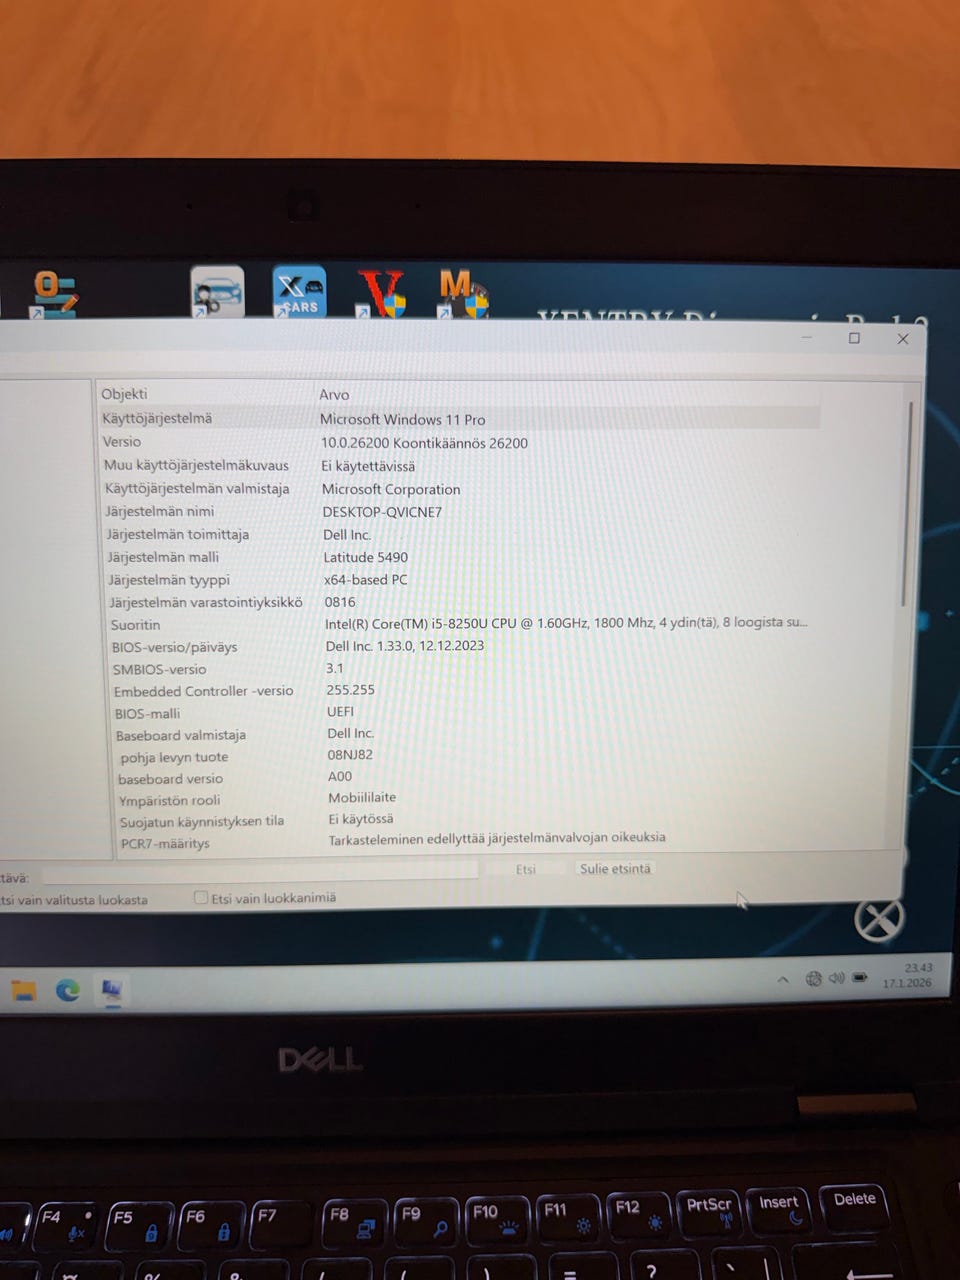Image resolution: width=960 pixels, height=1280 pixels.
Task: Select the 'Käyttöjärjestelmä' row label
Action: (157, 418)
